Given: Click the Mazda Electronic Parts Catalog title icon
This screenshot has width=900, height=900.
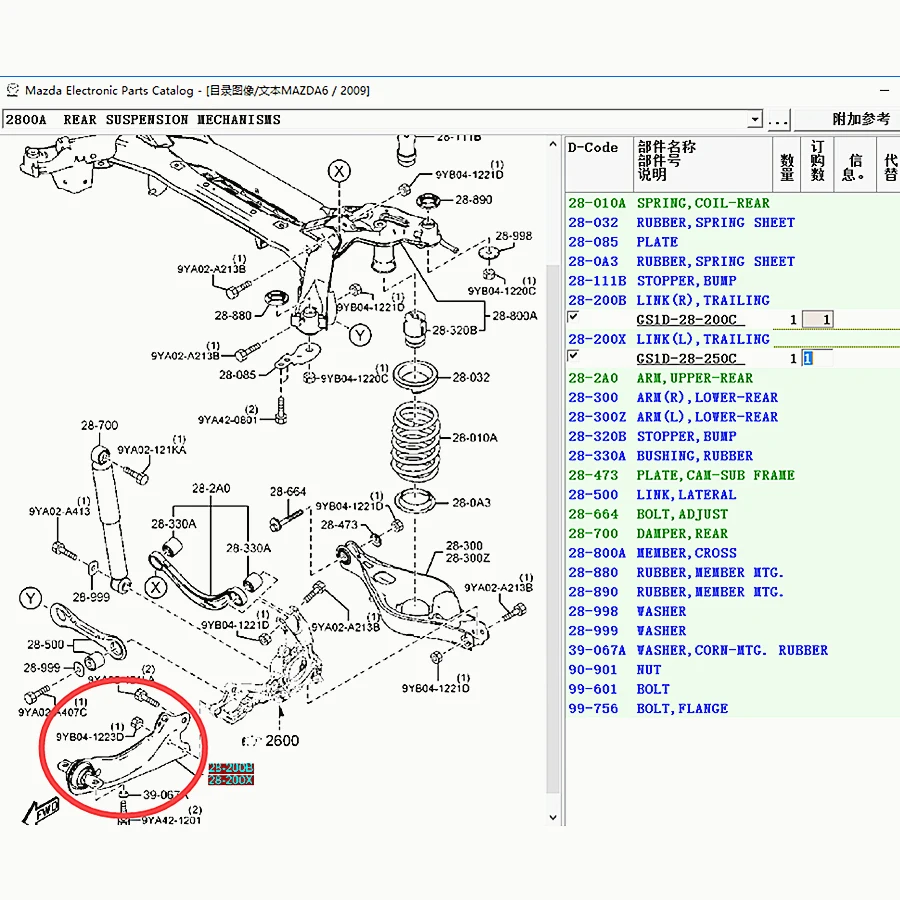Looking at the screenshot, I should coord(12,91).
